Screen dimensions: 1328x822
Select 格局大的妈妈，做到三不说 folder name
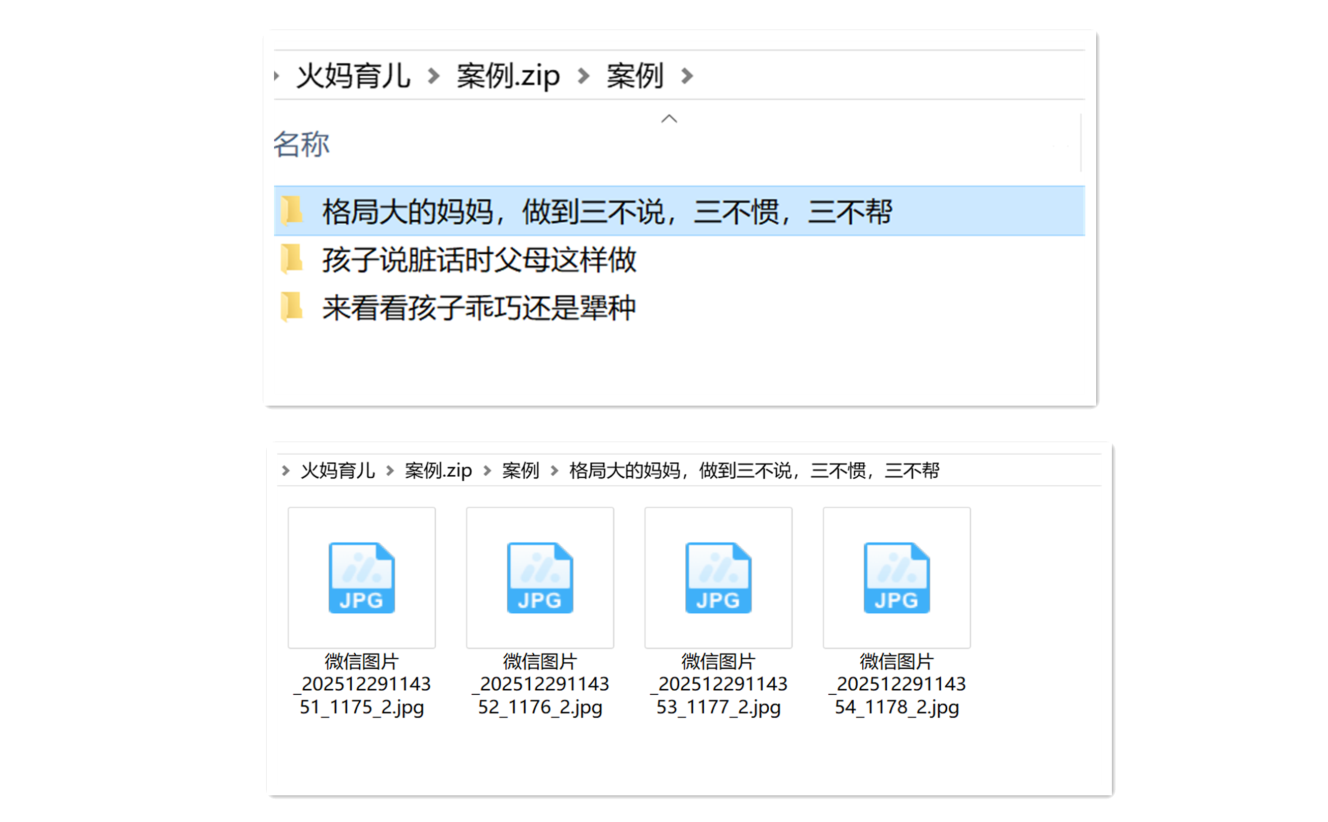[x=607, y=211]
